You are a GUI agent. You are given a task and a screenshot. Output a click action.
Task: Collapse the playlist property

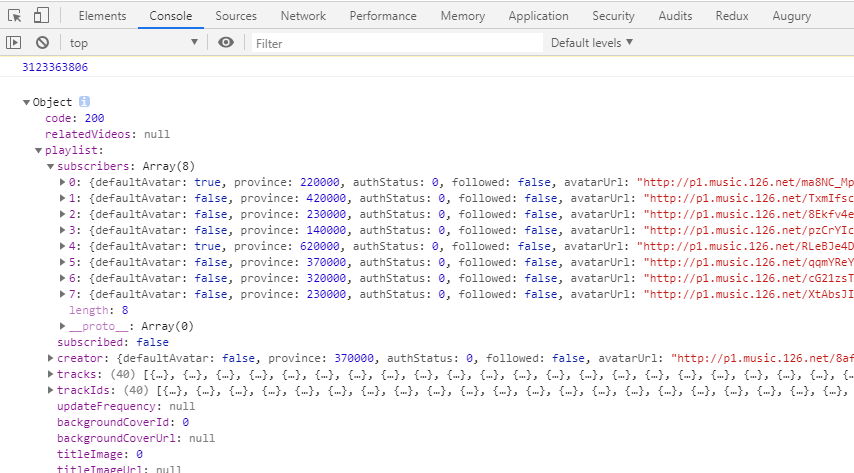(38, 150)
